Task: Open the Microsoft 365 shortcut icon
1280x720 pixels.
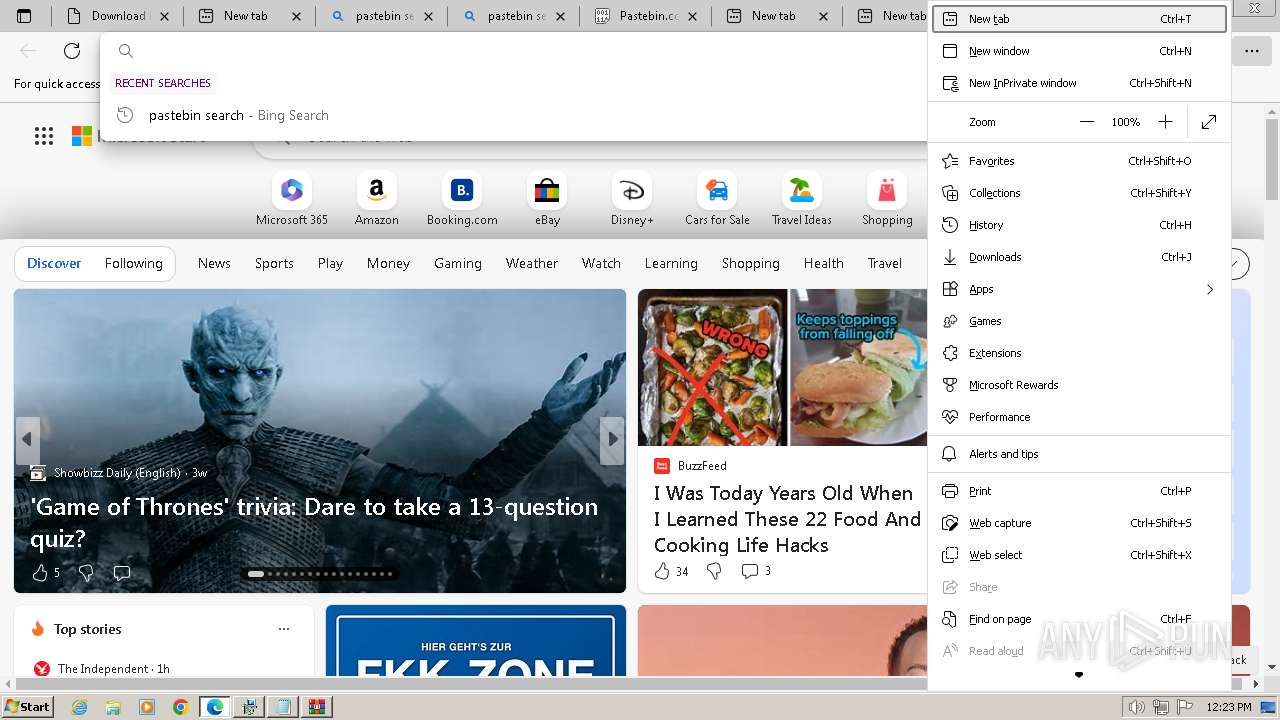Action: (292, 190)
